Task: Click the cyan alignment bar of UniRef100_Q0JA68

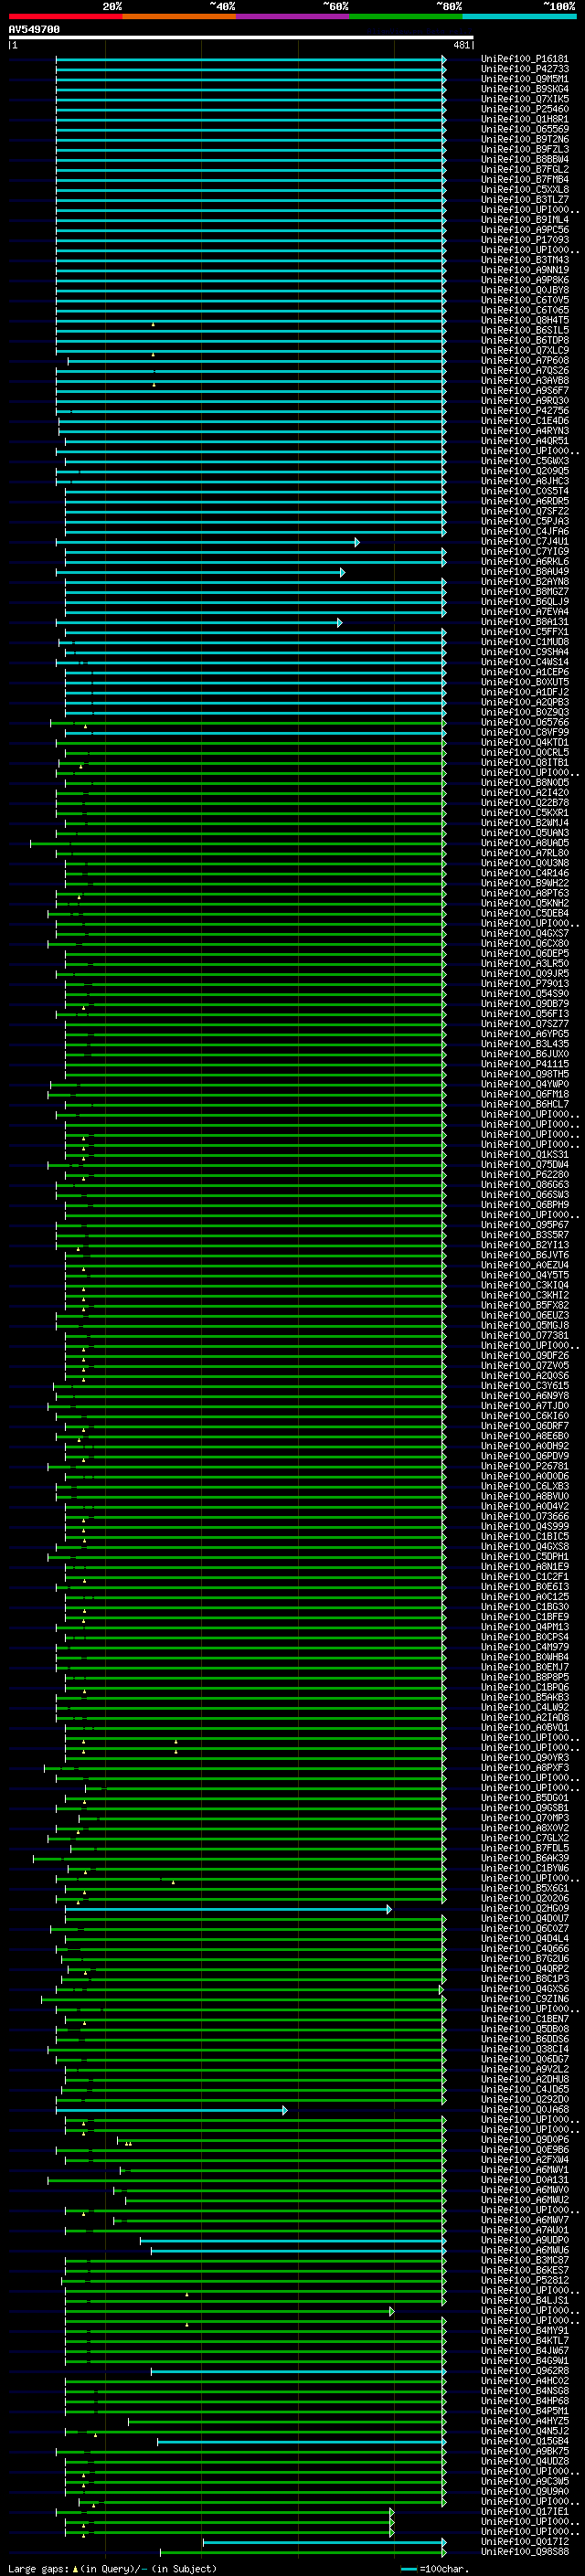Action: (172, 2111)
